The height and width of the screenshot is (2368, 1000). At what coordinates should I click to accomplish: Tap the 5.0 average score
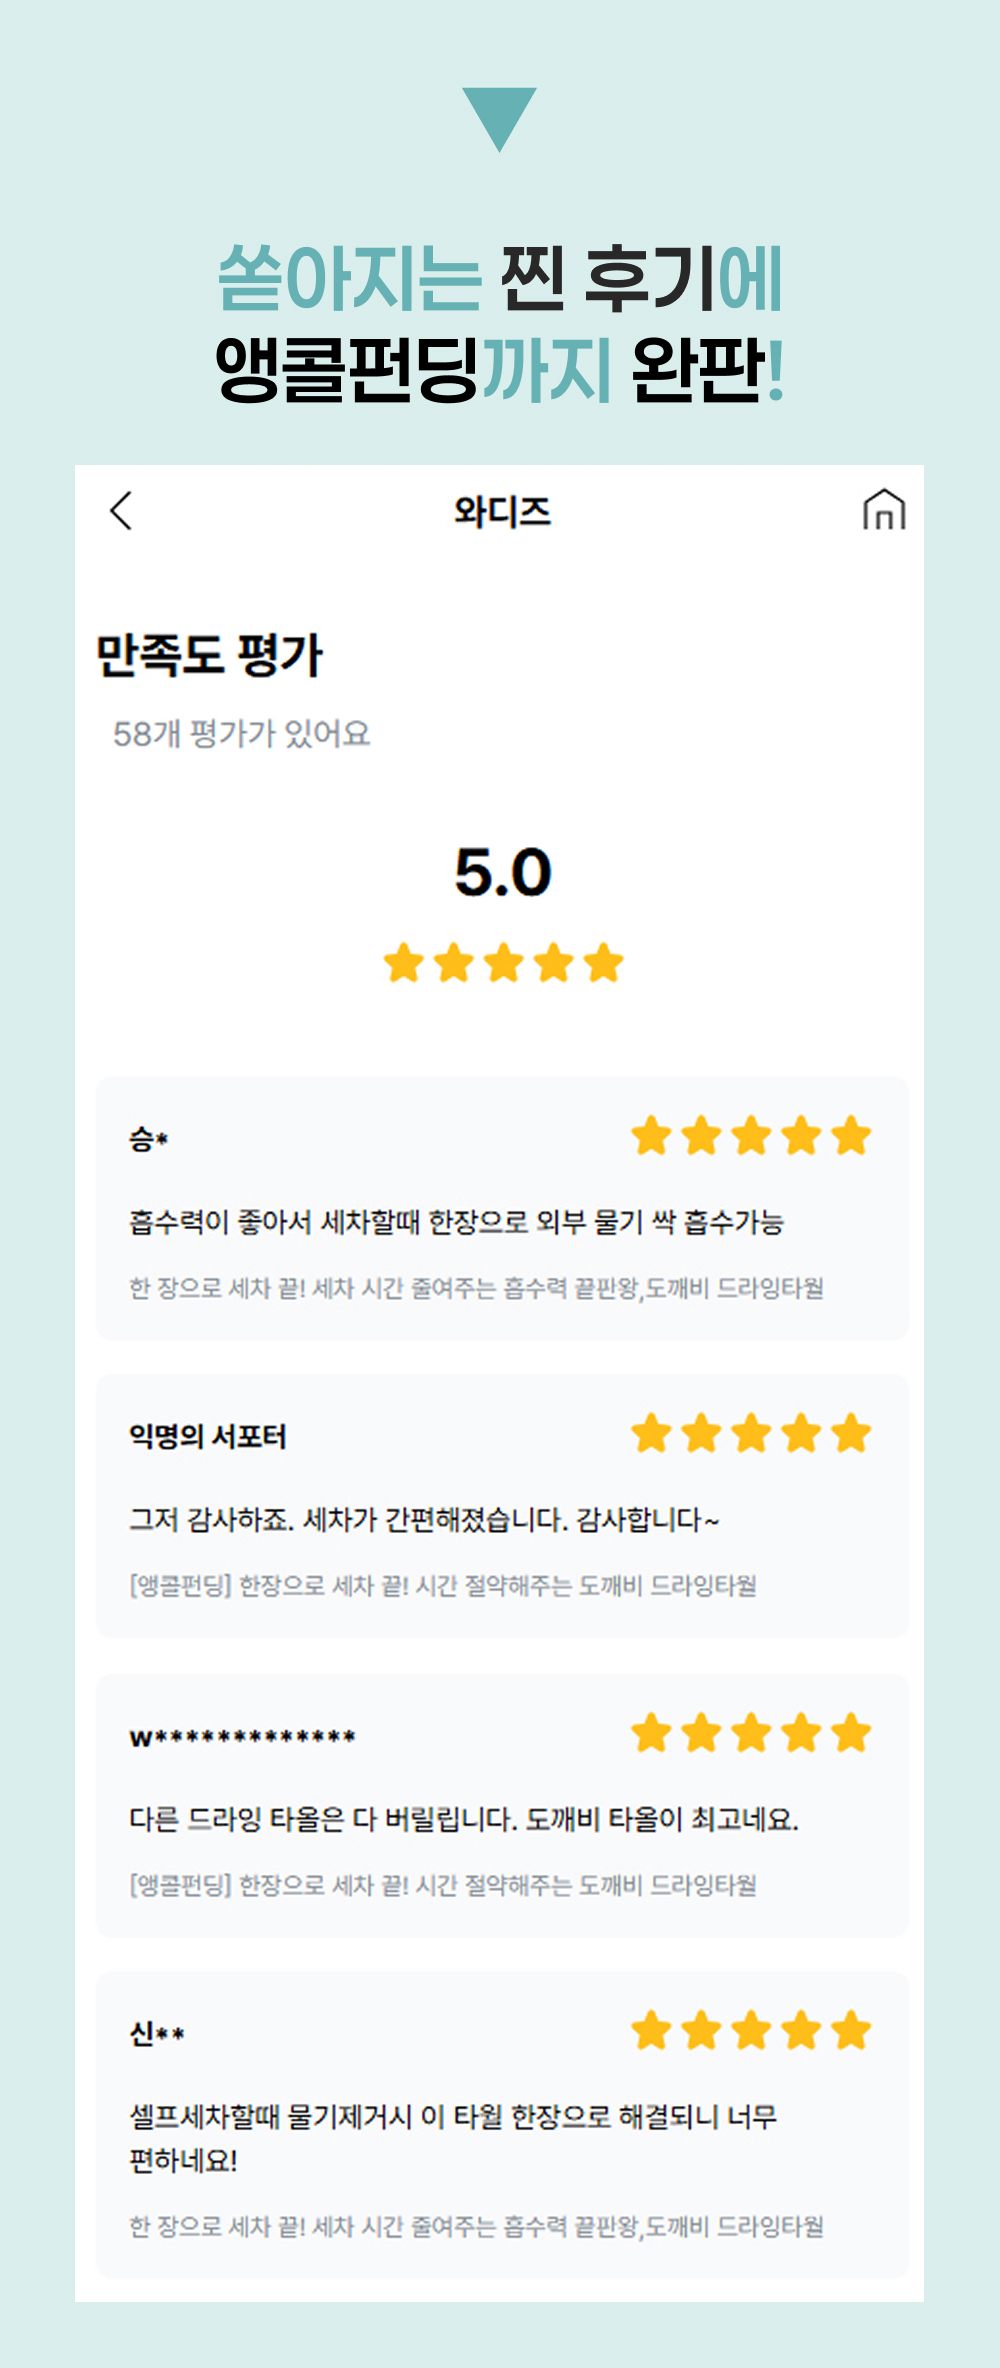(503, 872)
